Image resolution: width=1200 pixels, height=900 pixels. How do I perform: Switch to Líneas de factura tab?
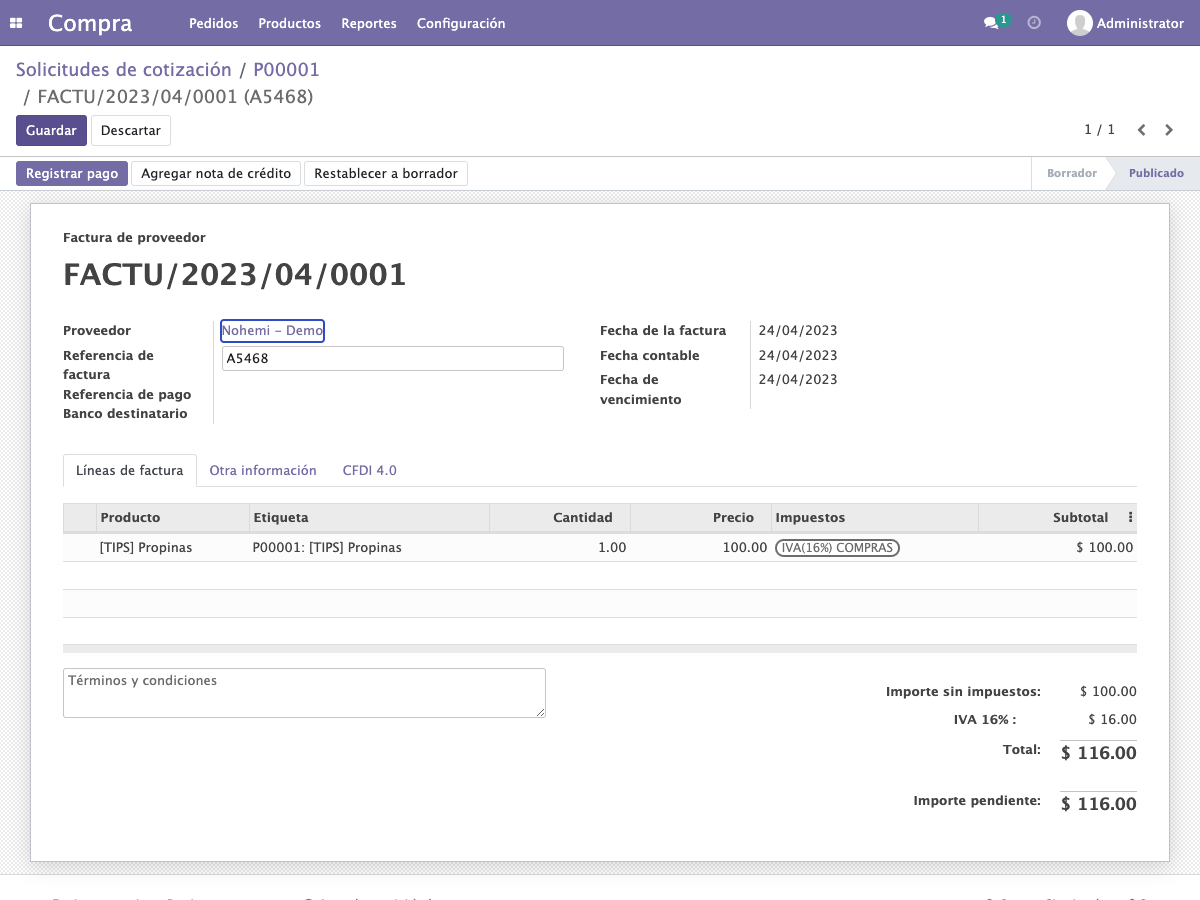click(x=130, y=471)
